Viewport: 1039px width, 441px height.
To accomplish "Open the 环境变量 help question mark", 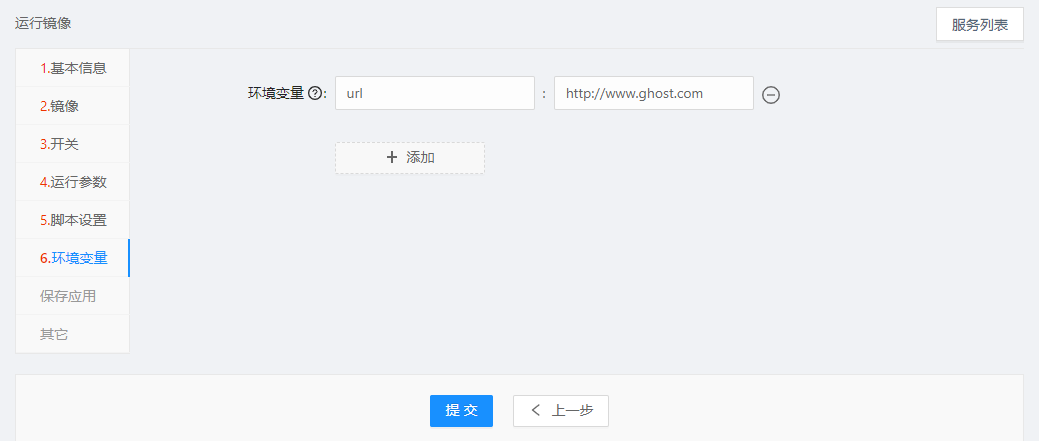I will pyautogui.click(x=315, y=93).
